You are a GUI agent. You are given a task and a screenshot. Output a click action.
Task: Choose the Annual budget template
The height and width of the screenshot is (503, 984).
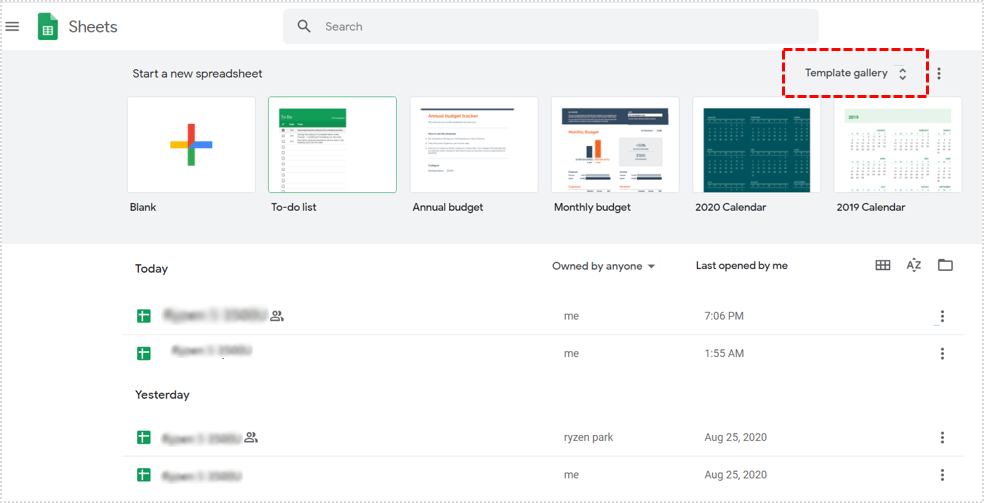click(x=474, y=145)
